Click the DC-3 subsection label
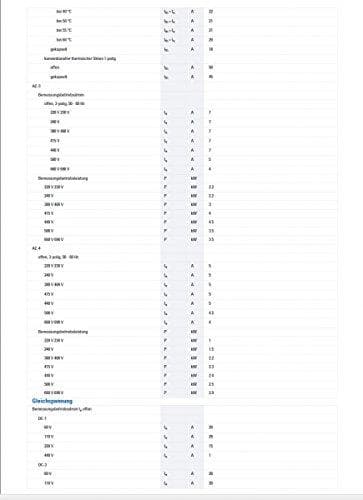Screen dimensions: 363x500 coord(42,465)
